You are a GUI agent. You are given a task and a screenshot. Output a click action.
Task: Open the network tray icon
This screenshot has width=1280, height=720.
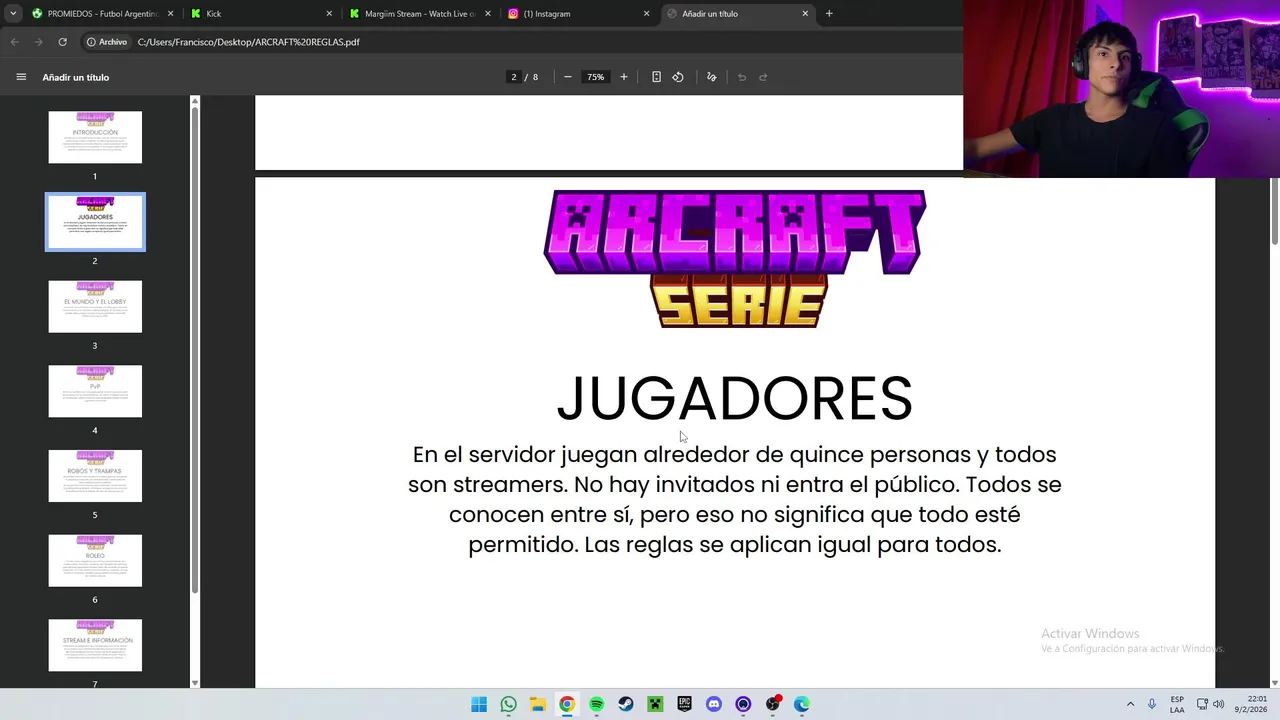[x=1202, y=704]
